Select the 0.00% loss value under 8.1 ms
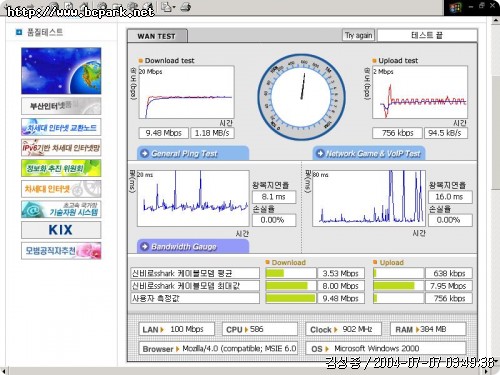 tap(274, 220)
